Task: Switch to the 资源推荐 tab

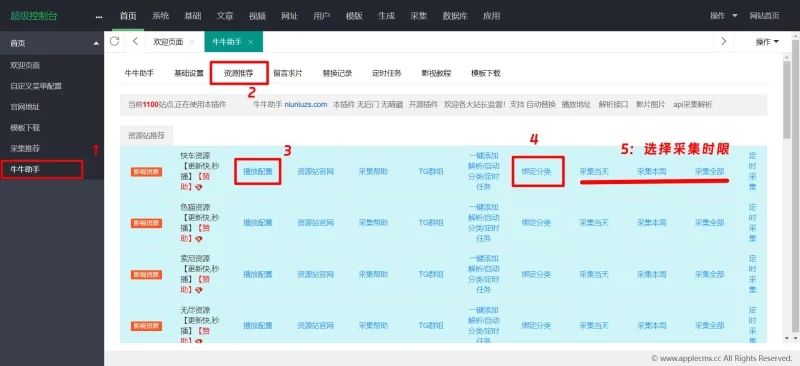Action: [x=238, y=74]
